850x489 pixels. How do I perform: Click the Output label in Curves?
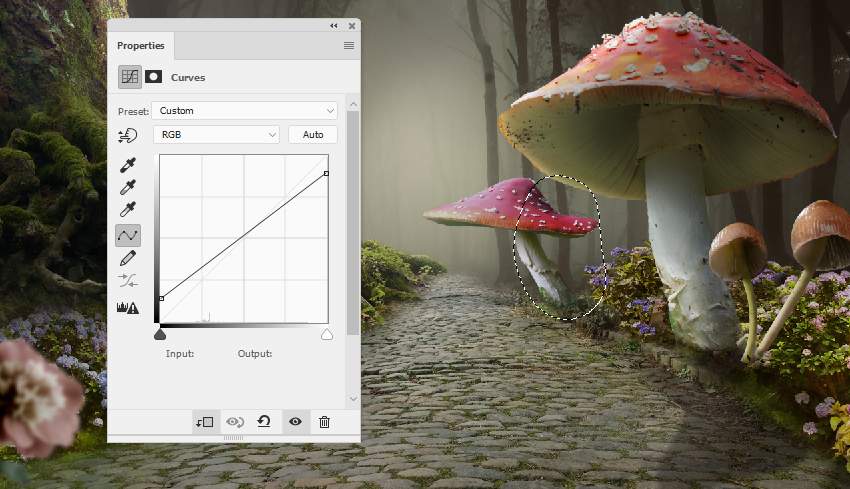tap(255, 353)
